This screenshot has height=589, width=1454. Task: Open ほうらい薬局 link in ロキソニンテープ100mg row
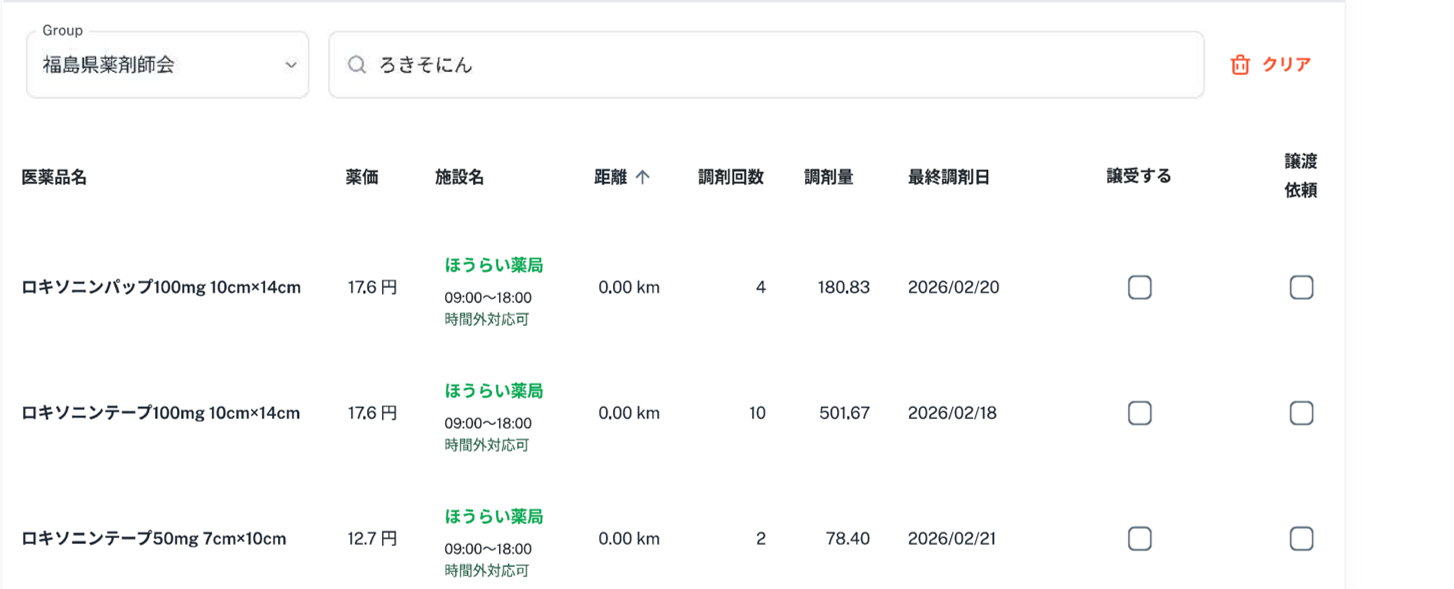tap(494, 391)
